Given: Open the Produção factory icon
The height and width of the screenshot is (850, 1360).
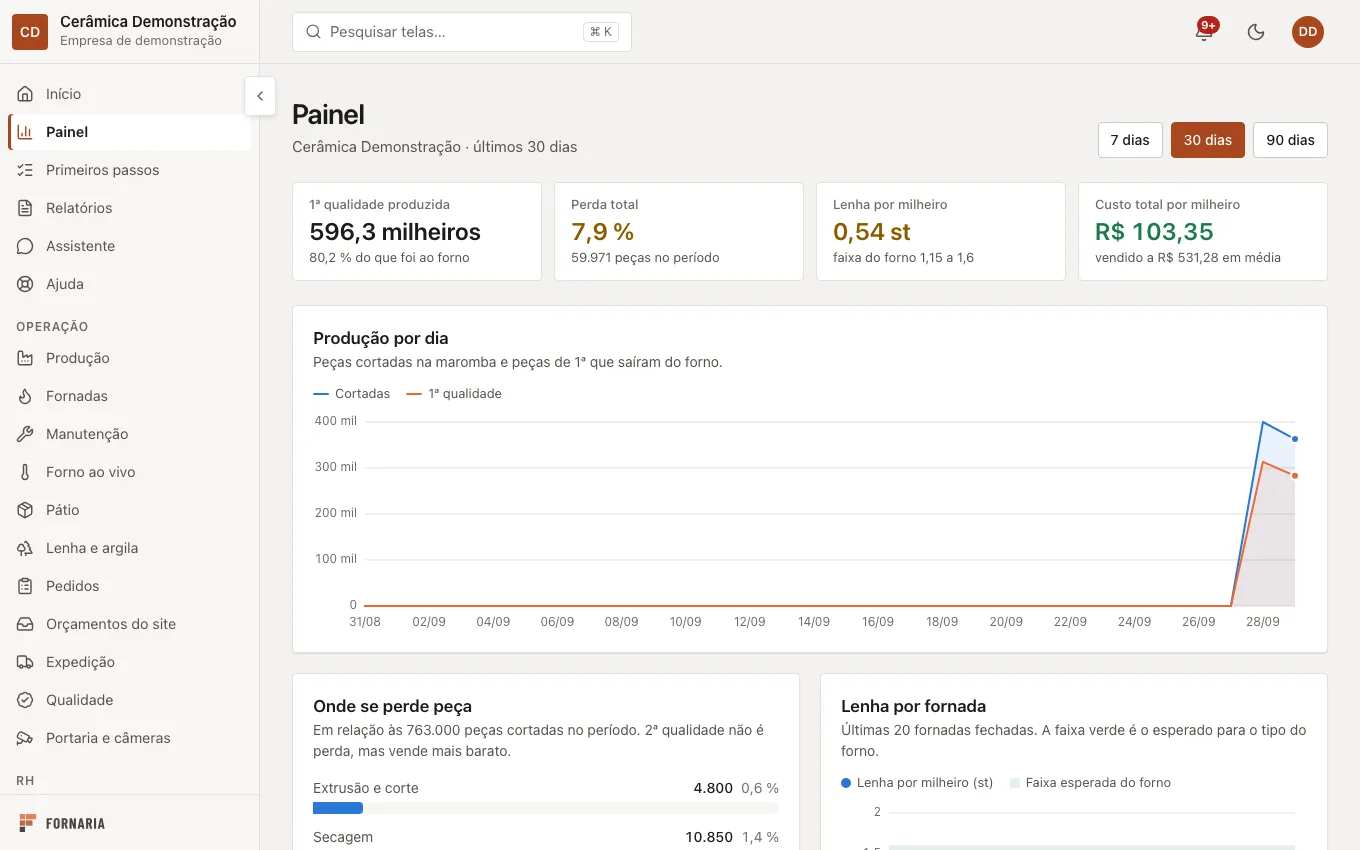Looking at the screenshot, I should coord(26,358).
